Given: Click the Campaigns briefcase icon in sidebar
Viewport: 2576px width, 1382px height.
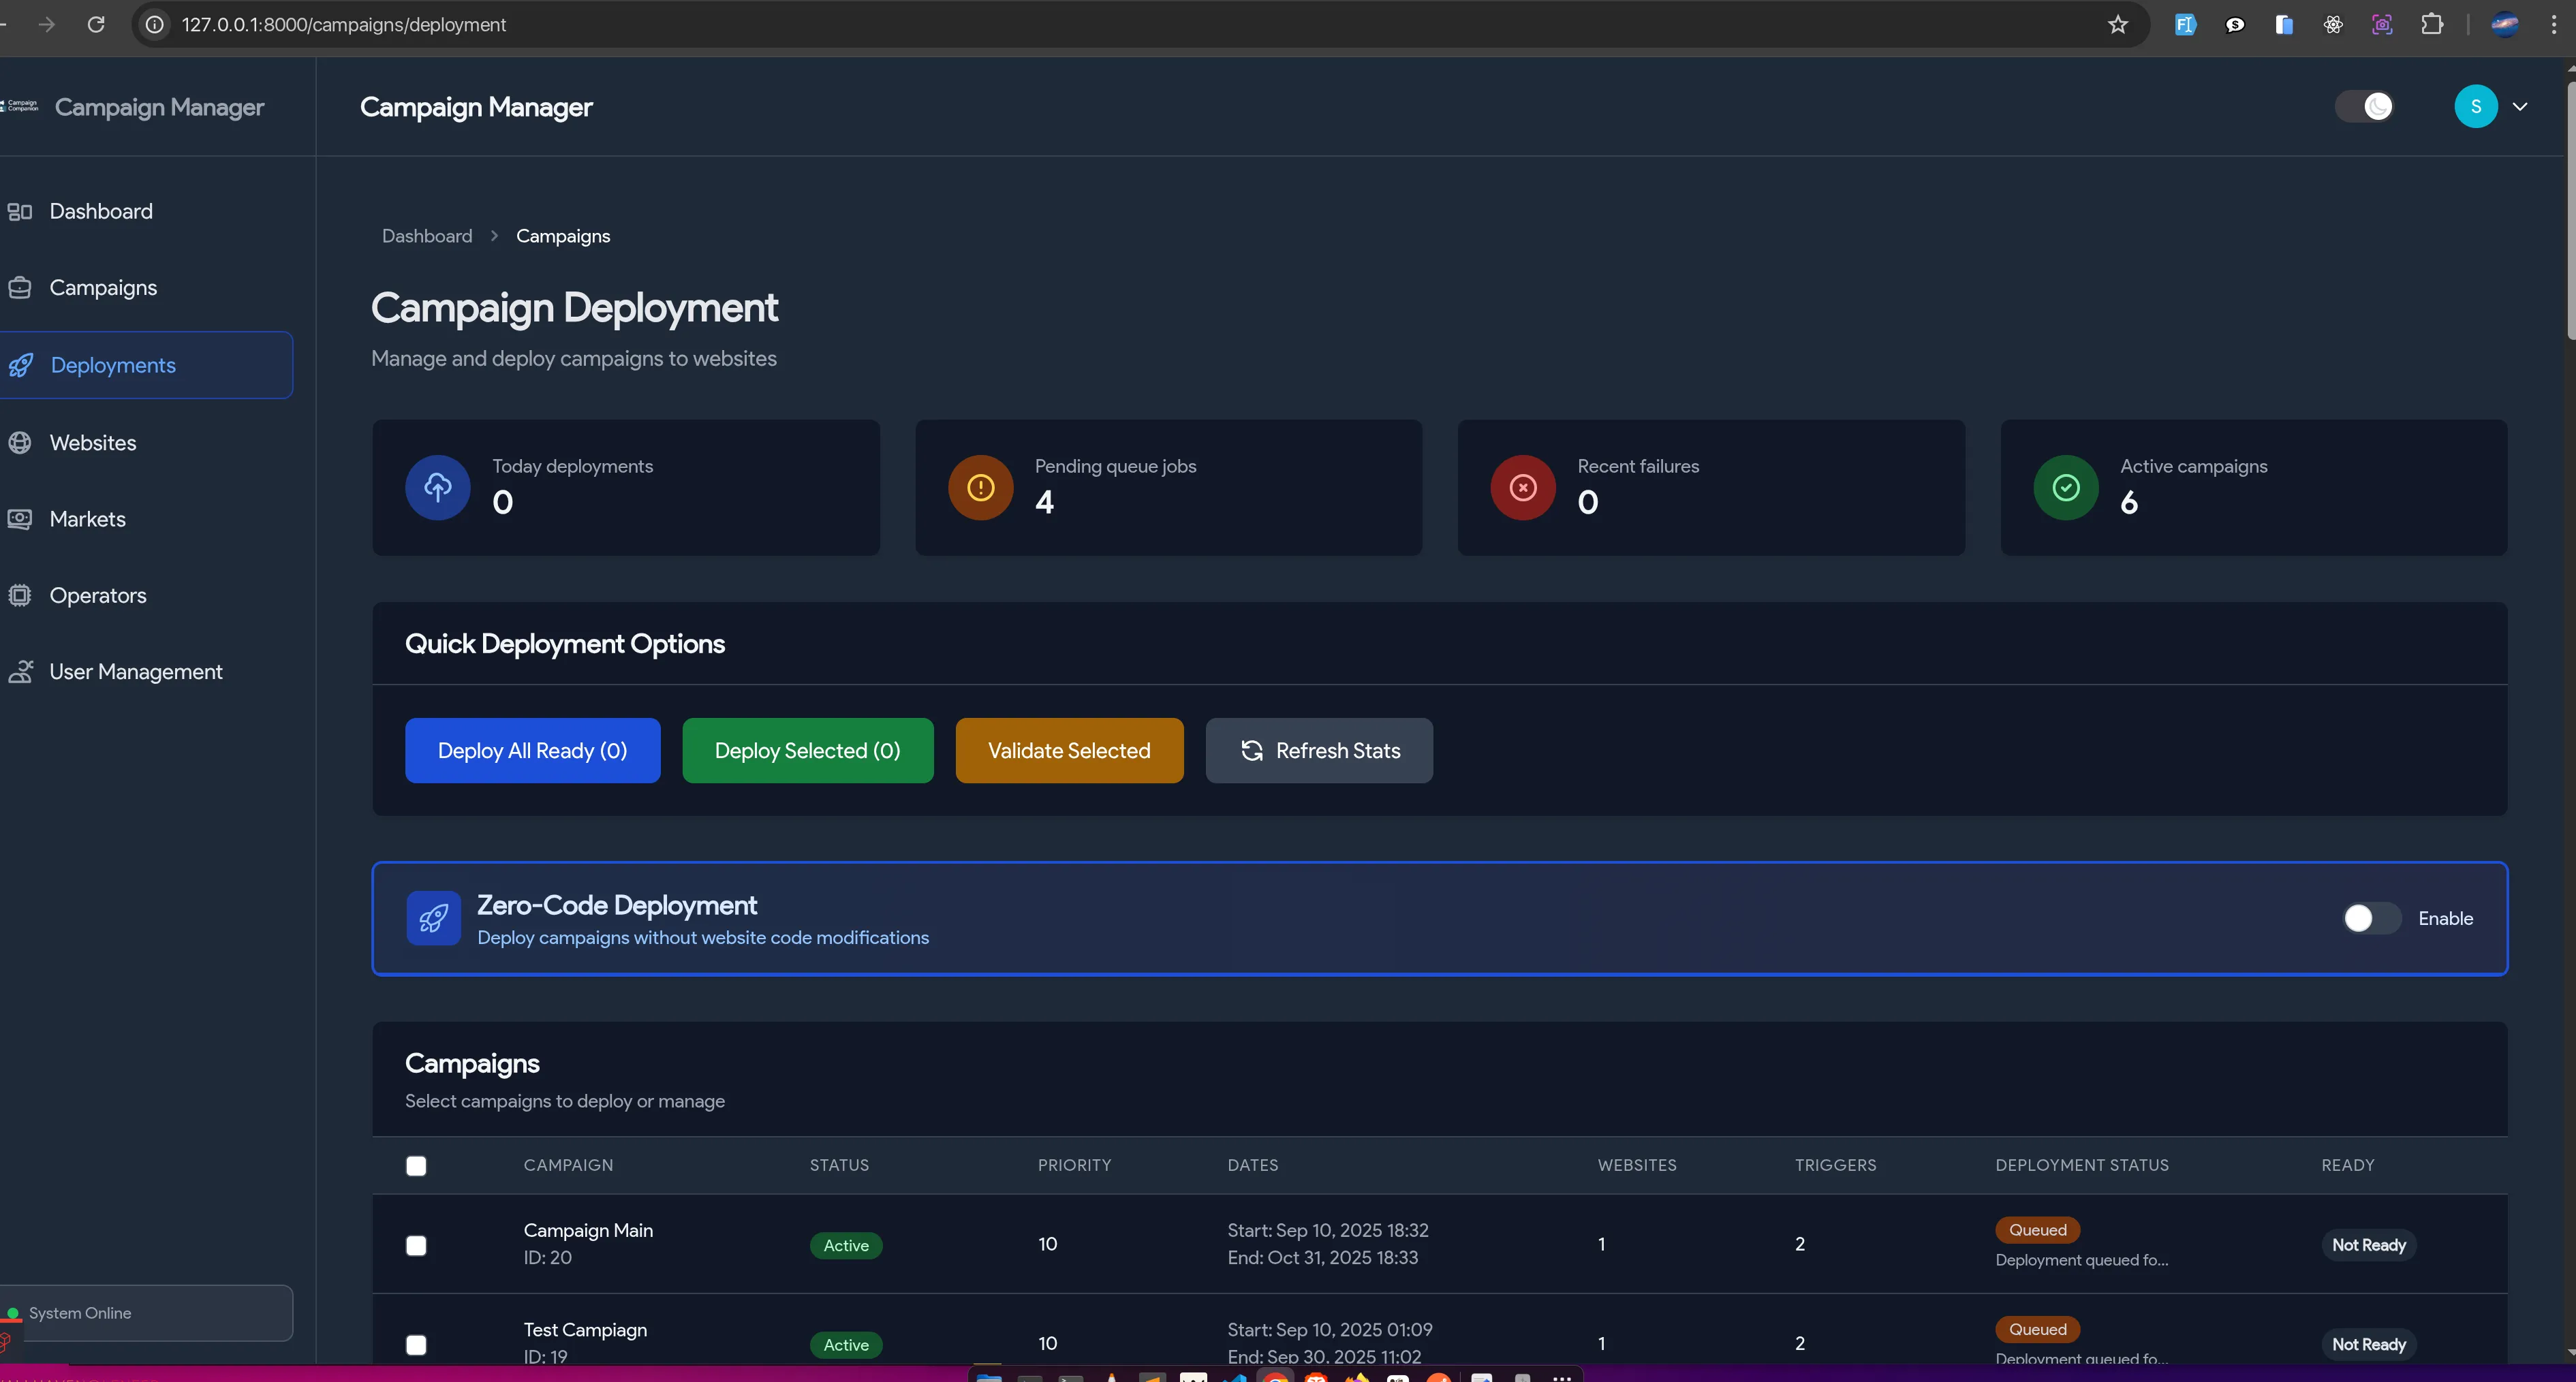Looking at the screenshot, I should point(20,288).
